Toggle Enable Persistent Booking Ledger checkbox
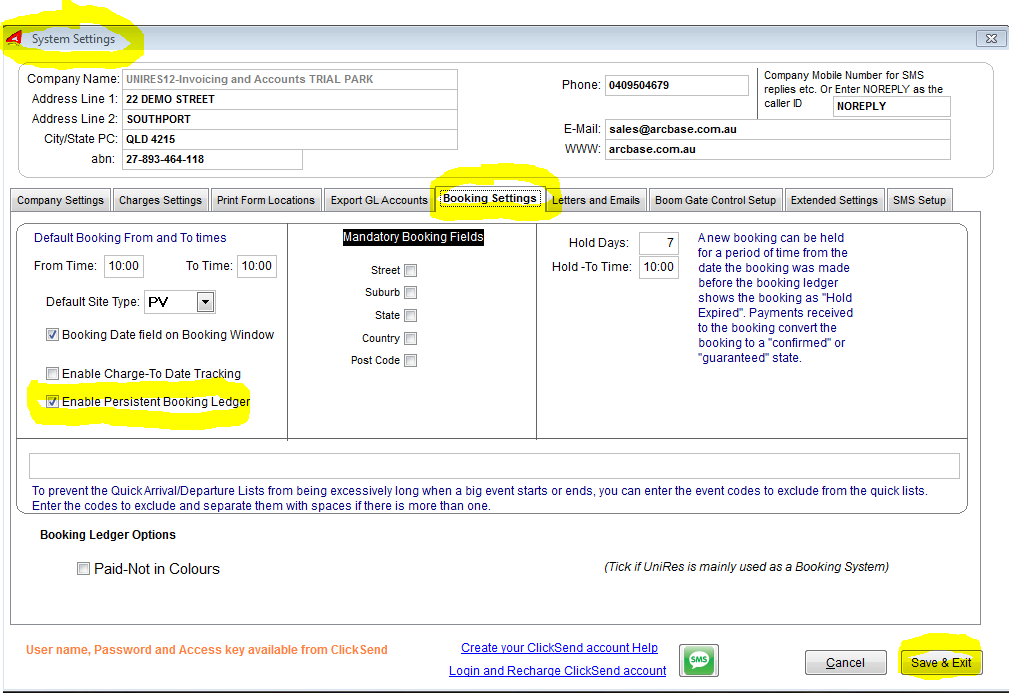1009x693 pixels. tap(52, 402)
